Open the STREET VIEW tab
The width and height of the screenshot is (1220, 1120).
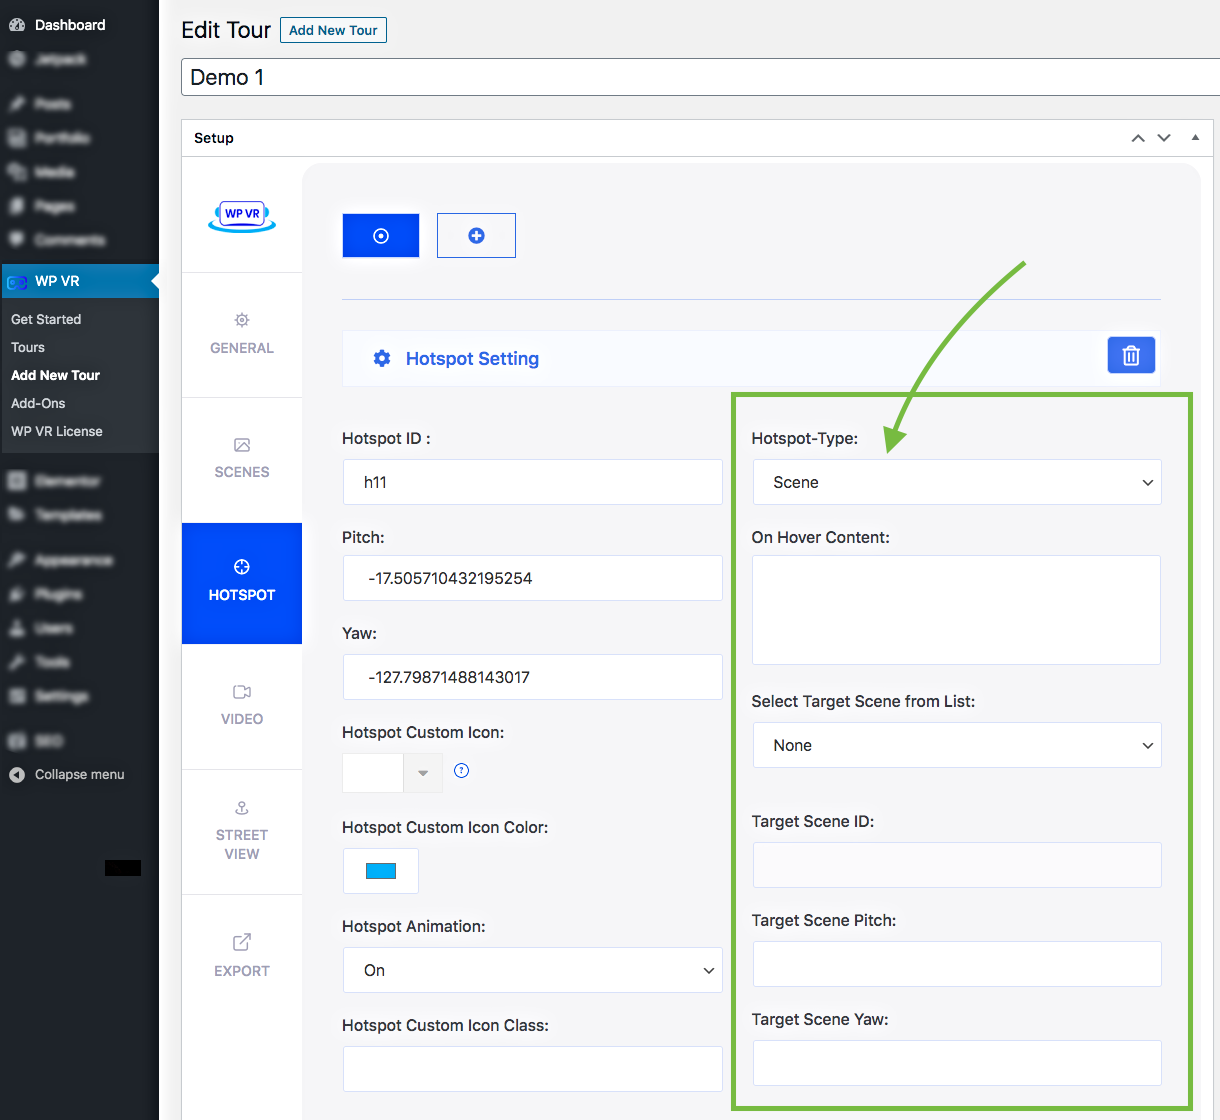point(242,832)
